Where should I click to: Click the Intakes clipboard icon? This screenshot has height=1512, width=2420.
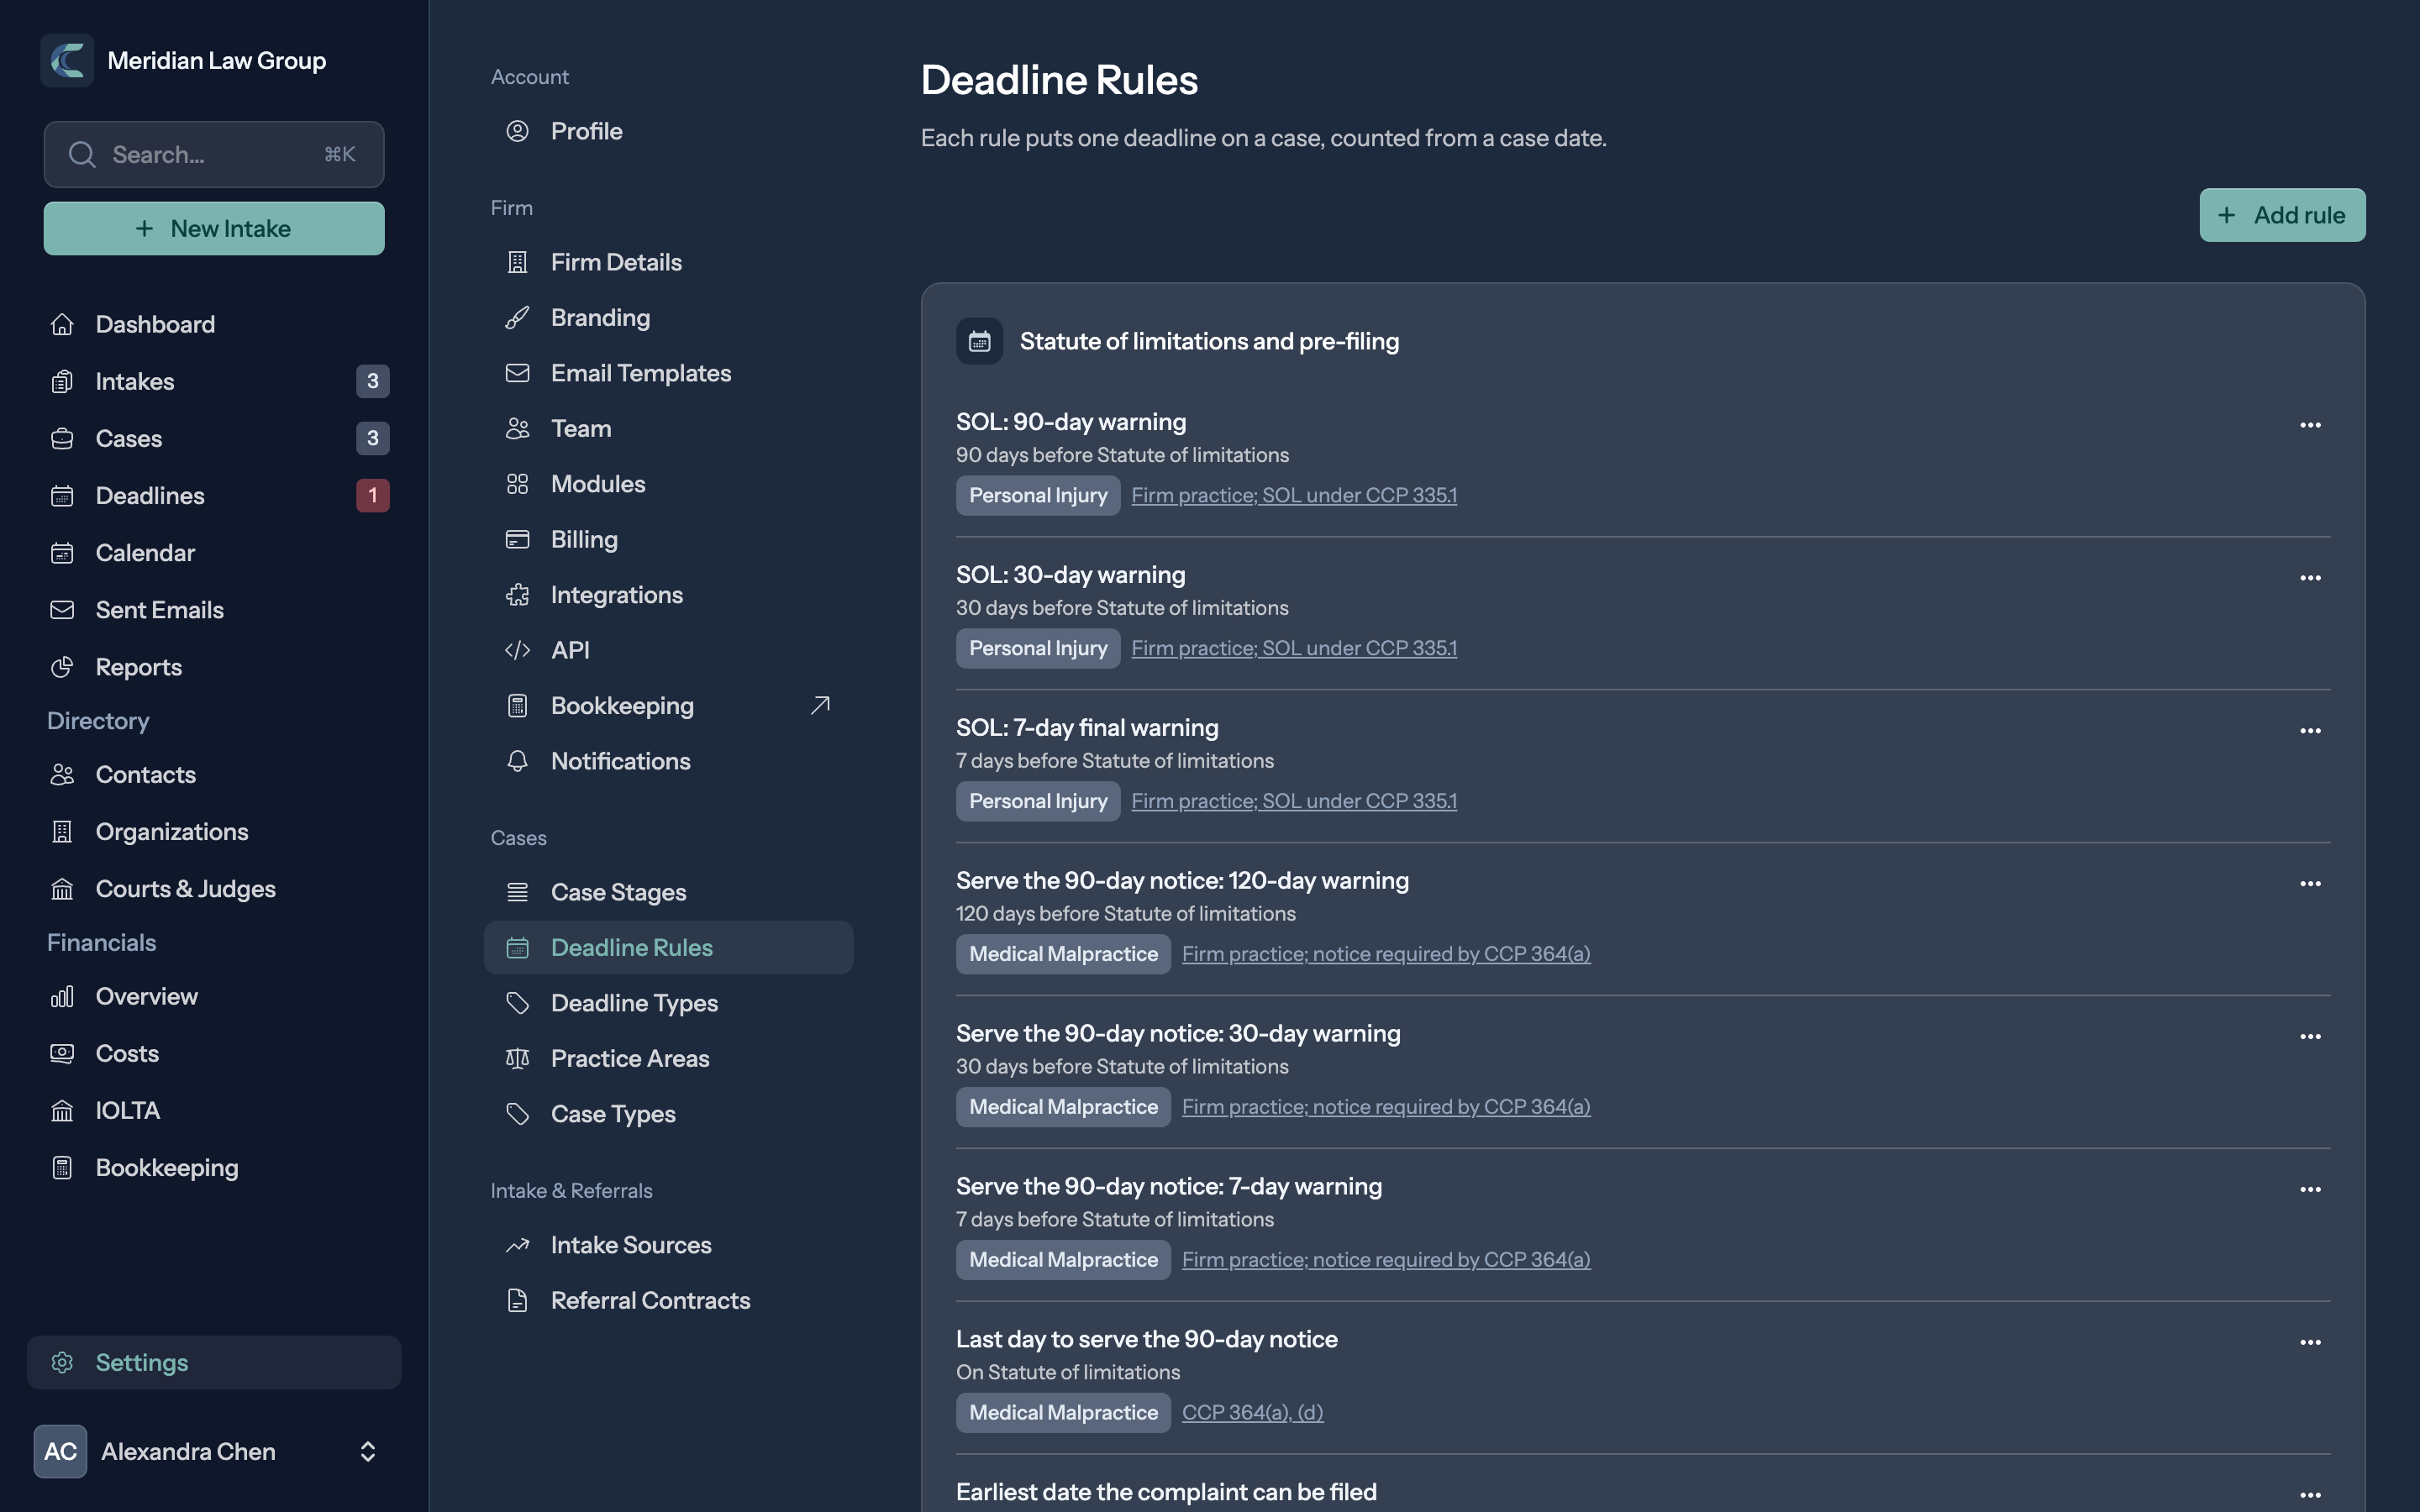click(x=62, y=381)
